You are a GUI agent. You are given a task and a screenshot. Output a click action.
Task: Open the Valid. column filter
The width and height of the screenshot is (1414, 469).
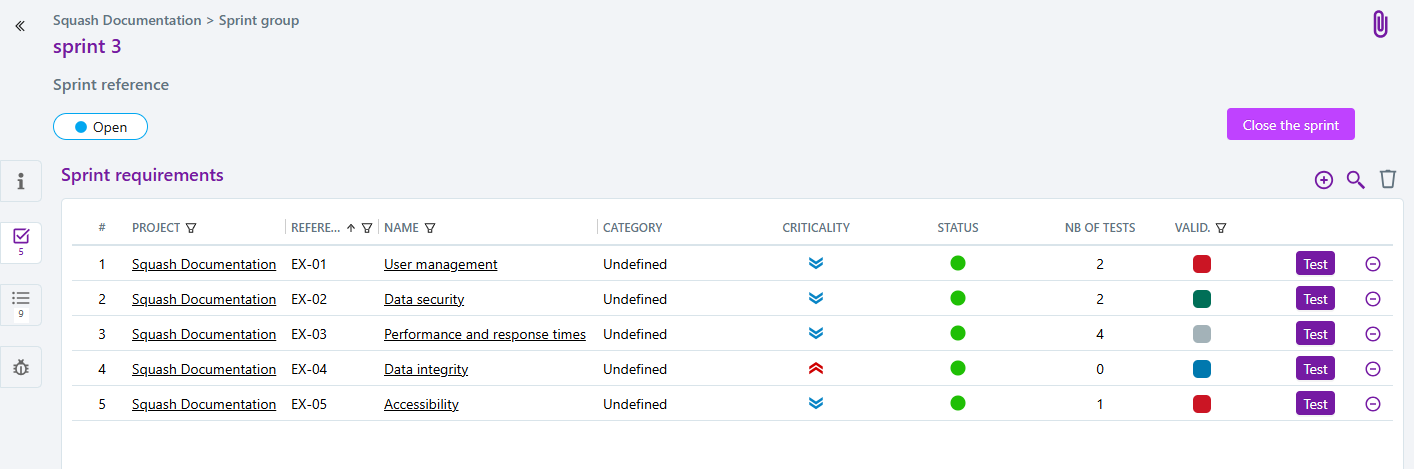(x=1221, y=228)
